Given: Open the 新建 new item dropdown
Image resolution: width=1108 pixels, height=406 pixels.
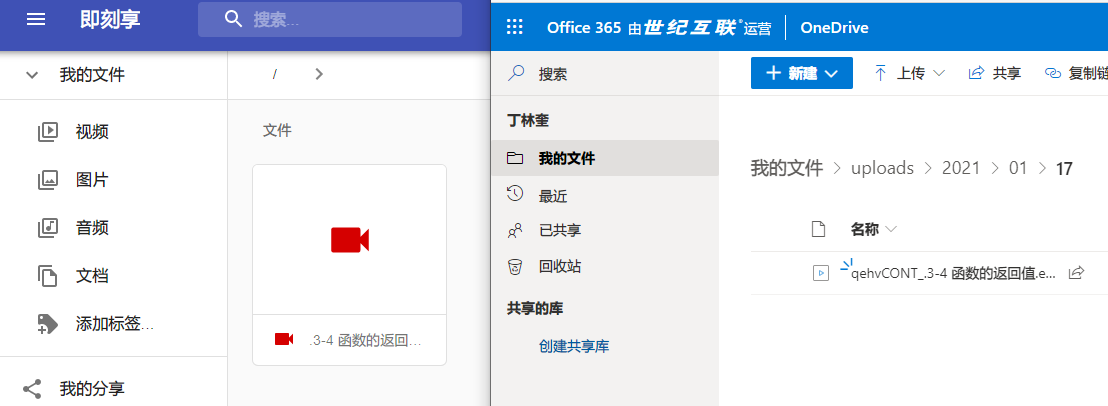Looking at the screenshot, I should tap(801, 73).
